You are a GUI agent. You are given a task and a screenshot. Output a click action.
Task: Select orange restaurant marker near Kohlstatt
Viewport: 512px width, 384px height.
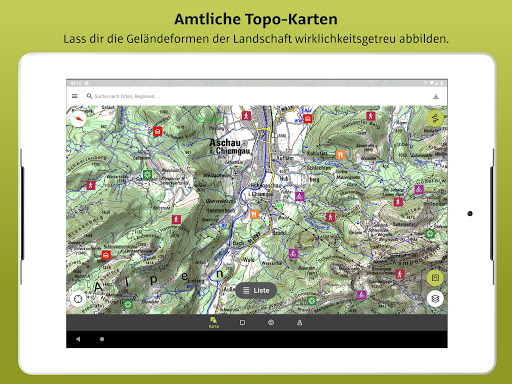[340, 155]
